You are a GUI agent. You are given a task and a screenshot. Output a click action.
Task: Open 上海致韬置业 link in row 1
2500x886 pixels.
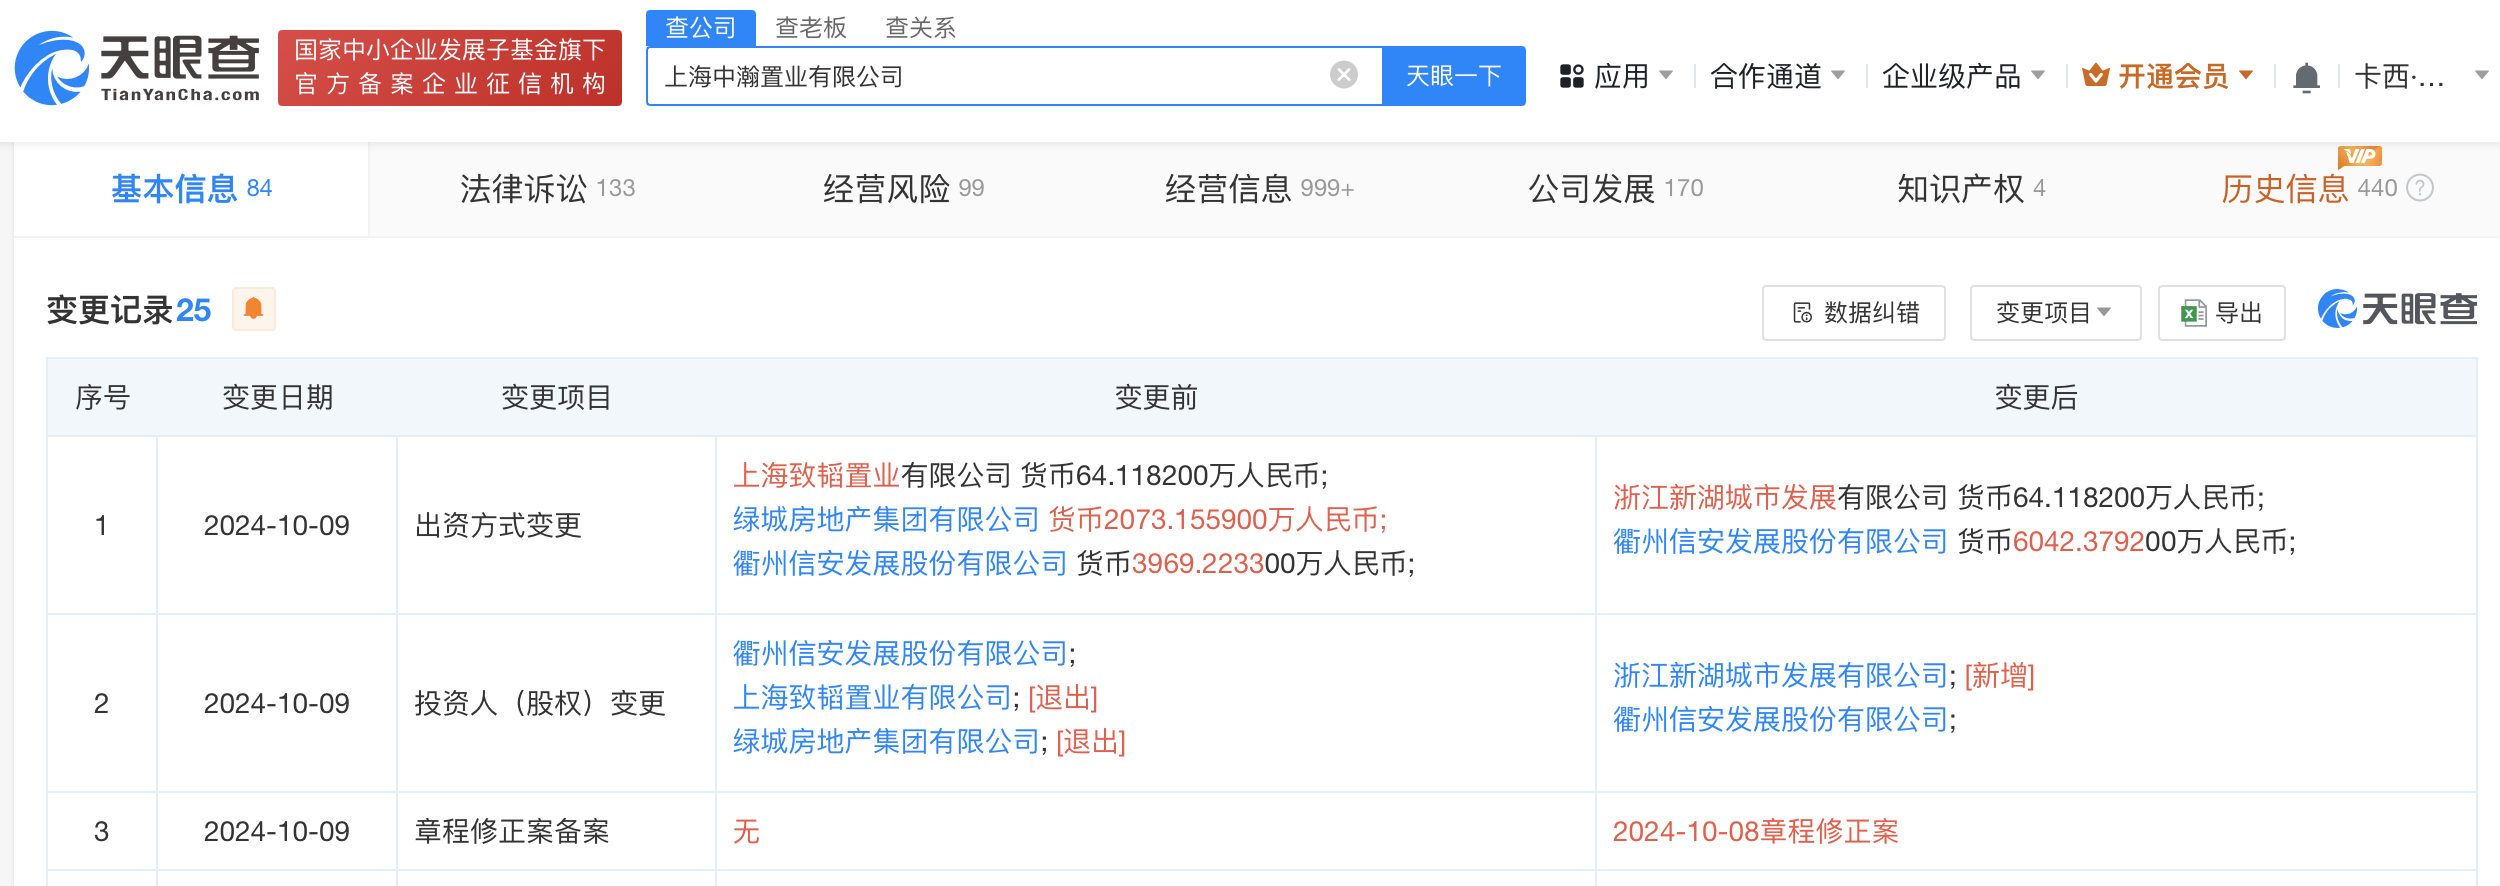(816, 475)
